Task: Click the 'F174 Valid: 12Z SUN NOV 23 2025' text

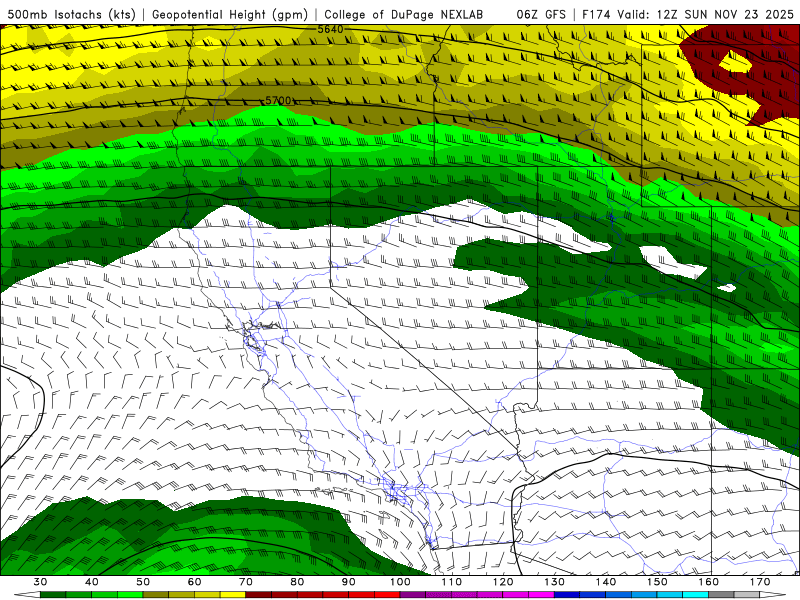Action: click(688, 14)
